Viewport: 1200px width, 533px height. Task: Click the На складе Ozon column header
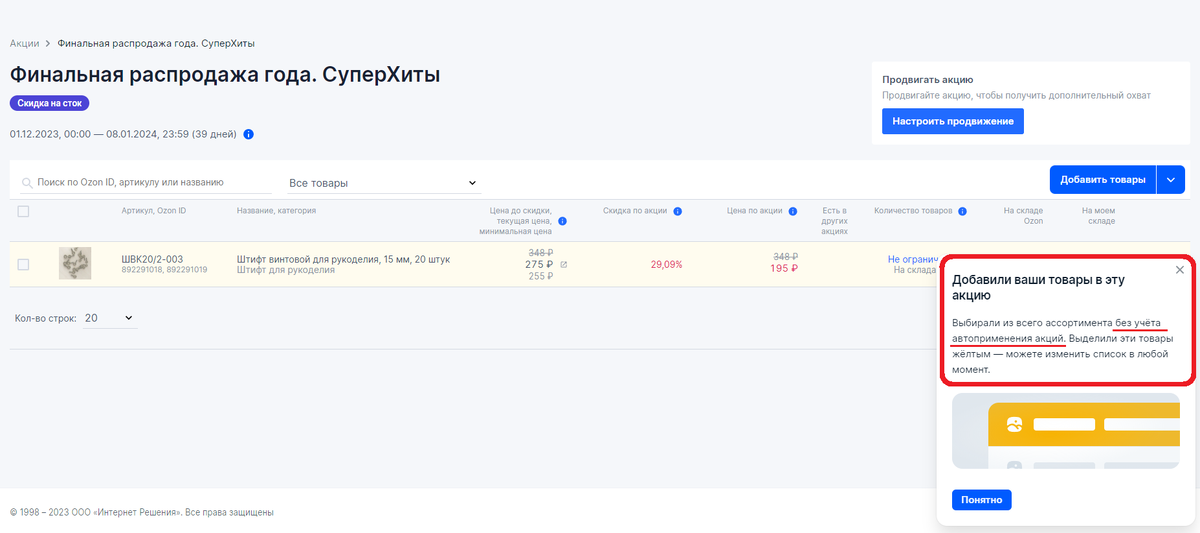coord(1023,216)
